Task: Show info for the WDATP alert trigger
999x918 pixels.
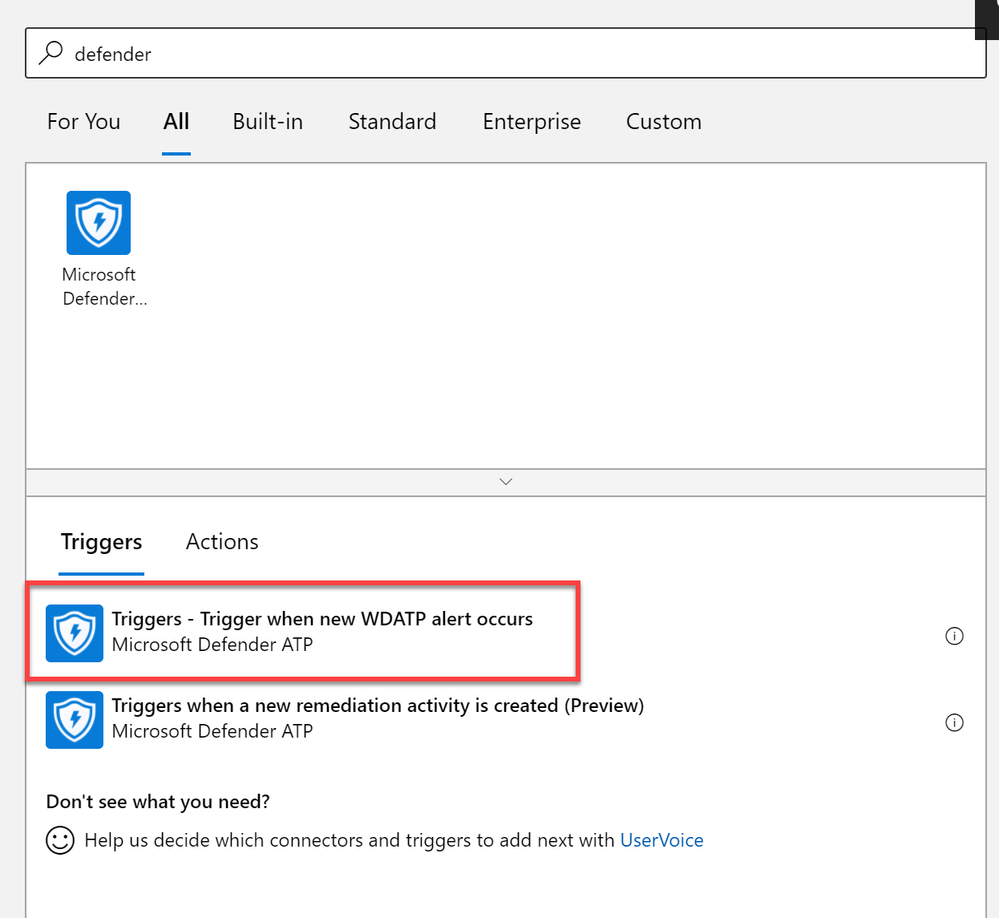Action: (x=954, y=636)
